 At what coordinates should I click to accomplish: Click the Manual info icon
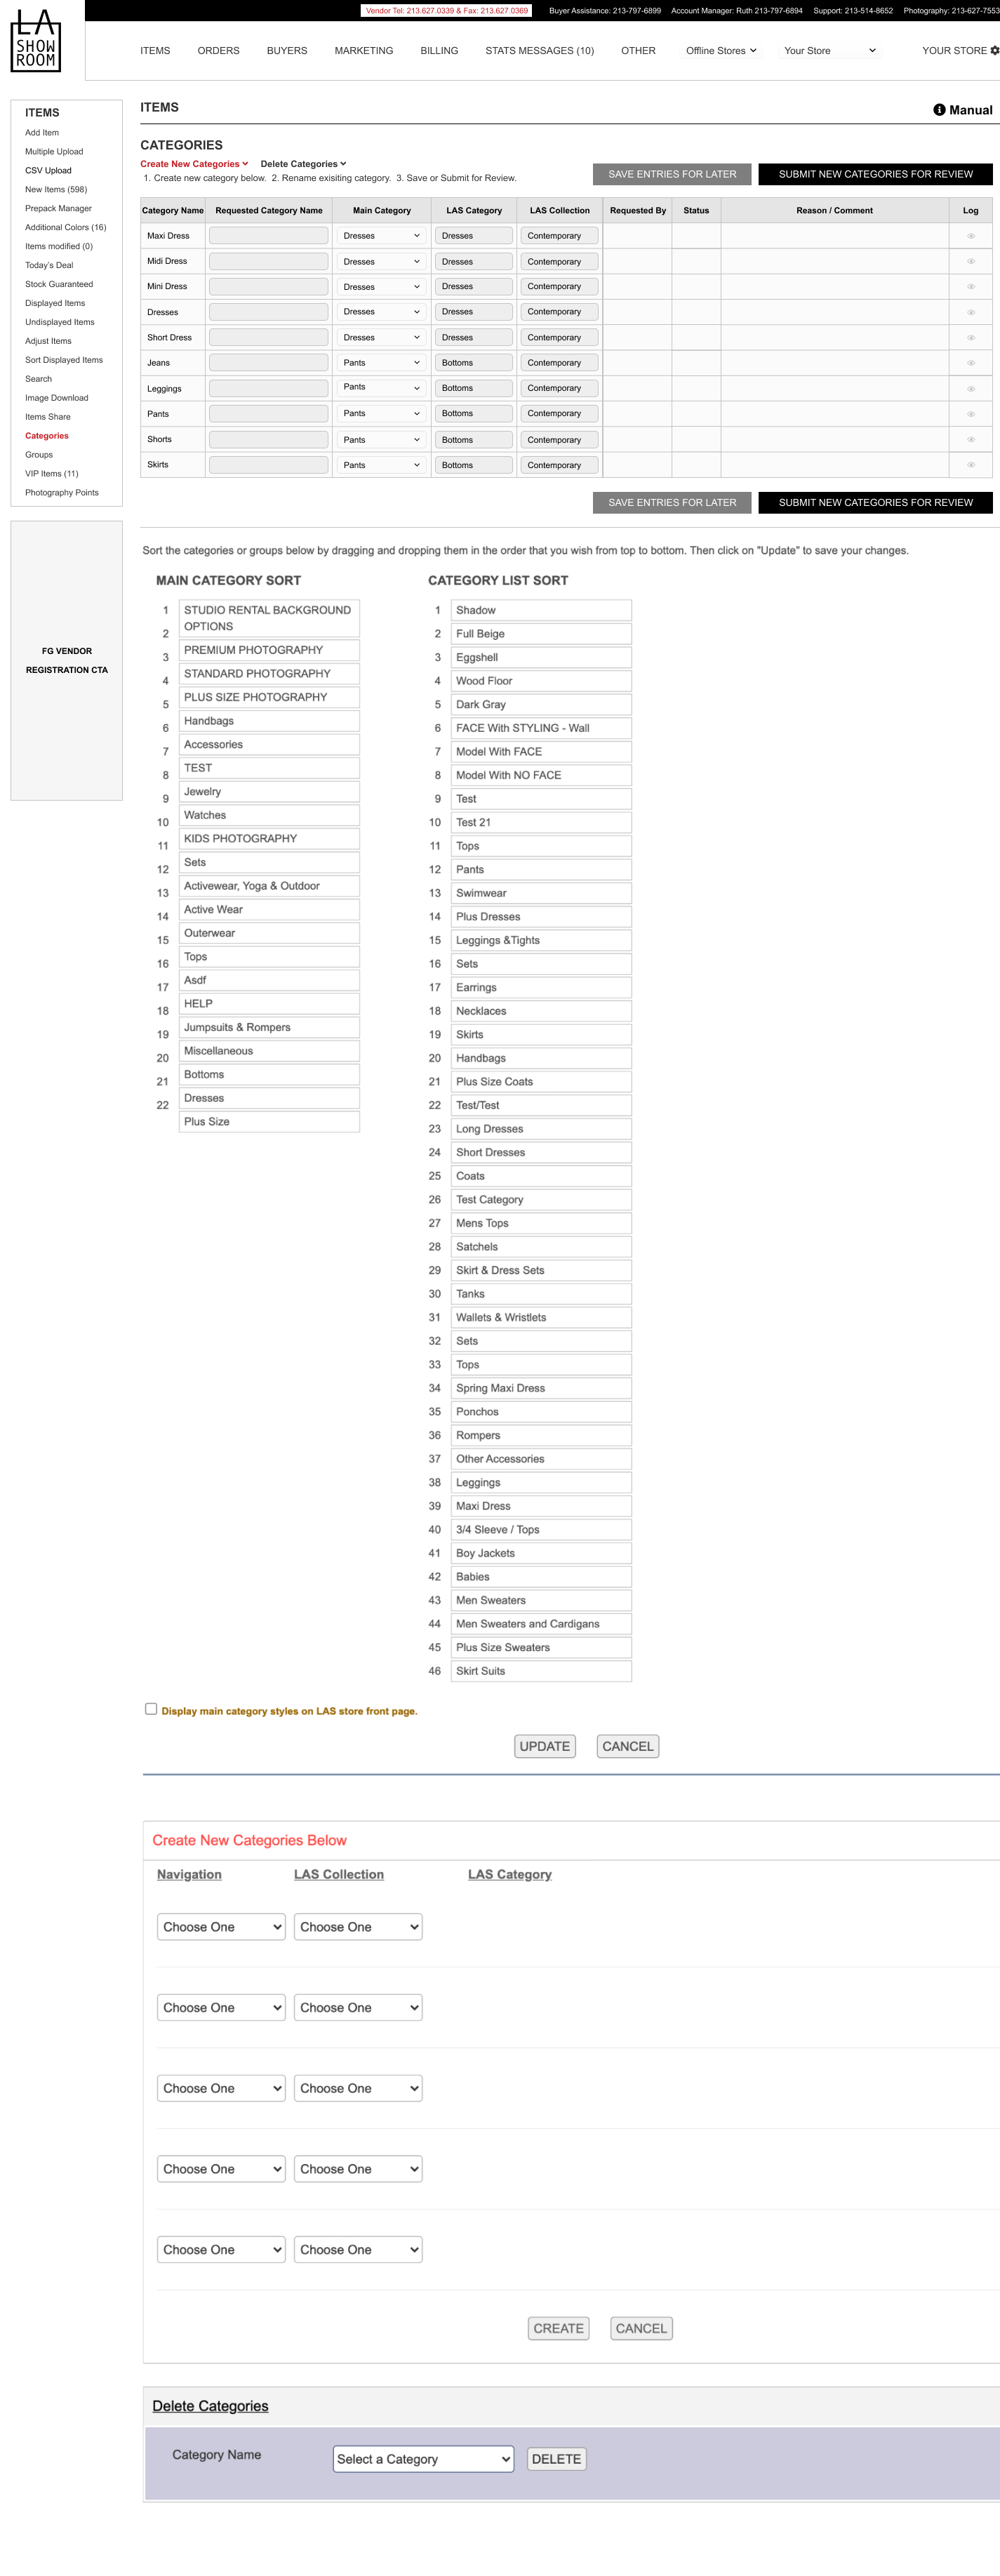(939, 110)
